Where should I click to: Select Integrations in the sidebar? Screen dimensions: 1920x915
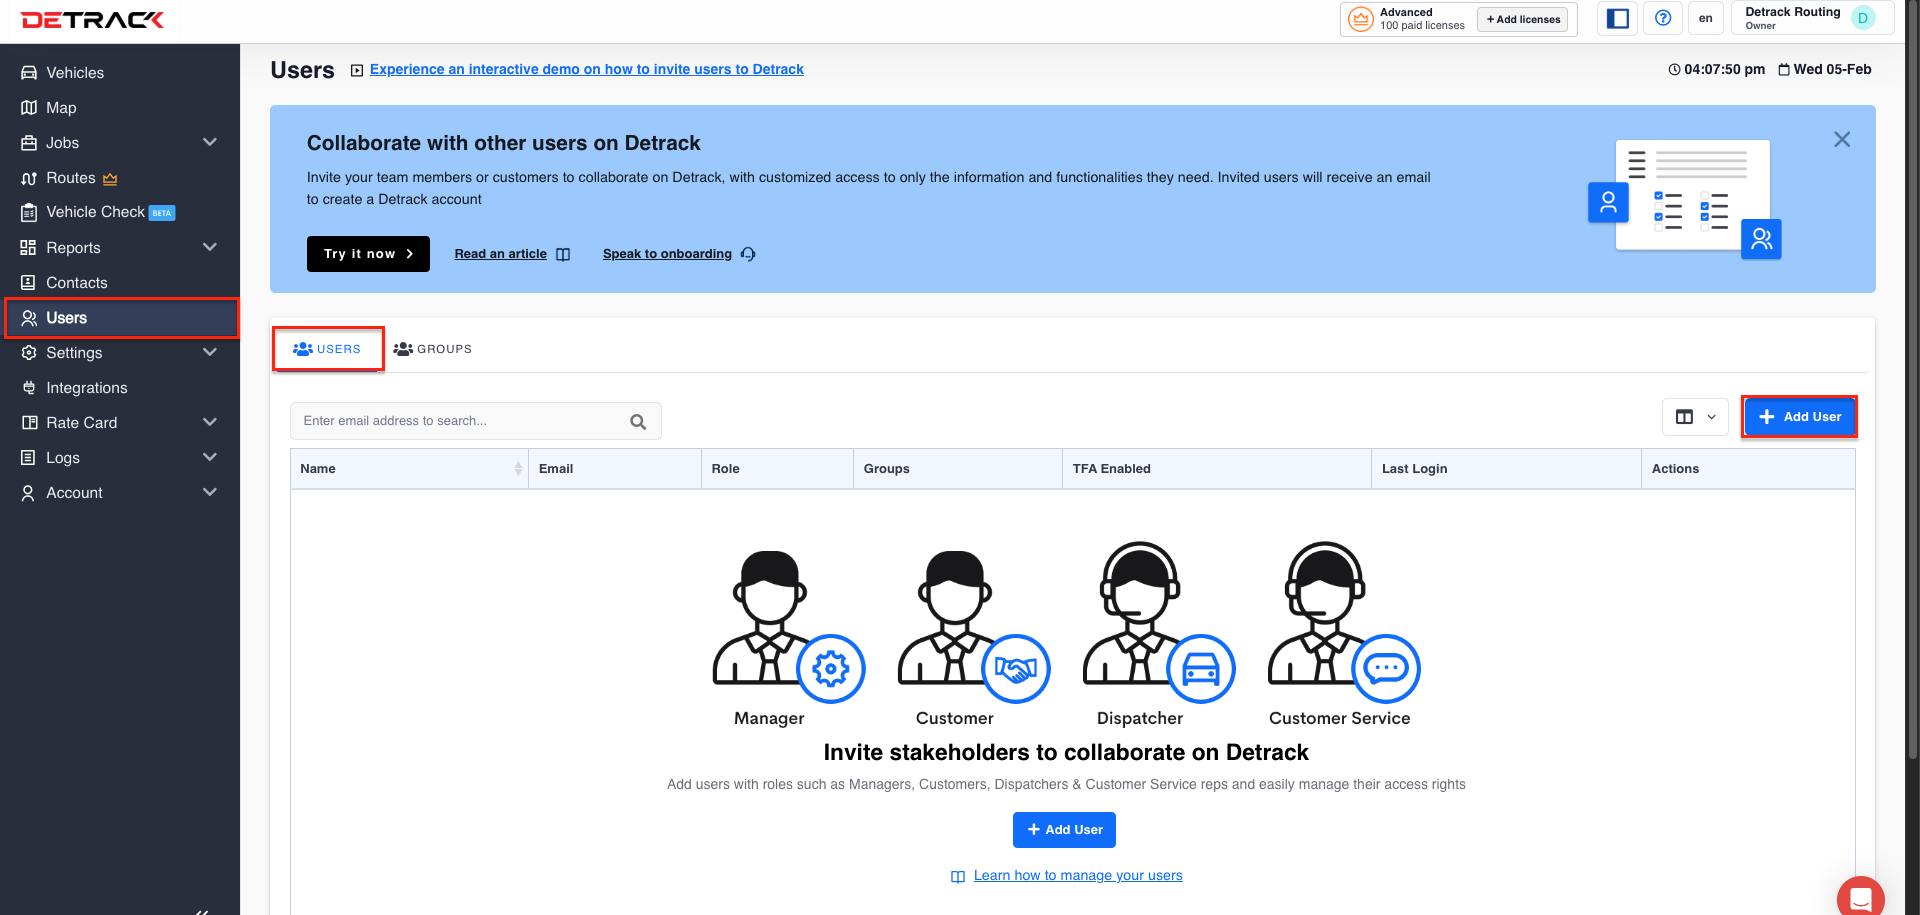[x=87, y=388]
